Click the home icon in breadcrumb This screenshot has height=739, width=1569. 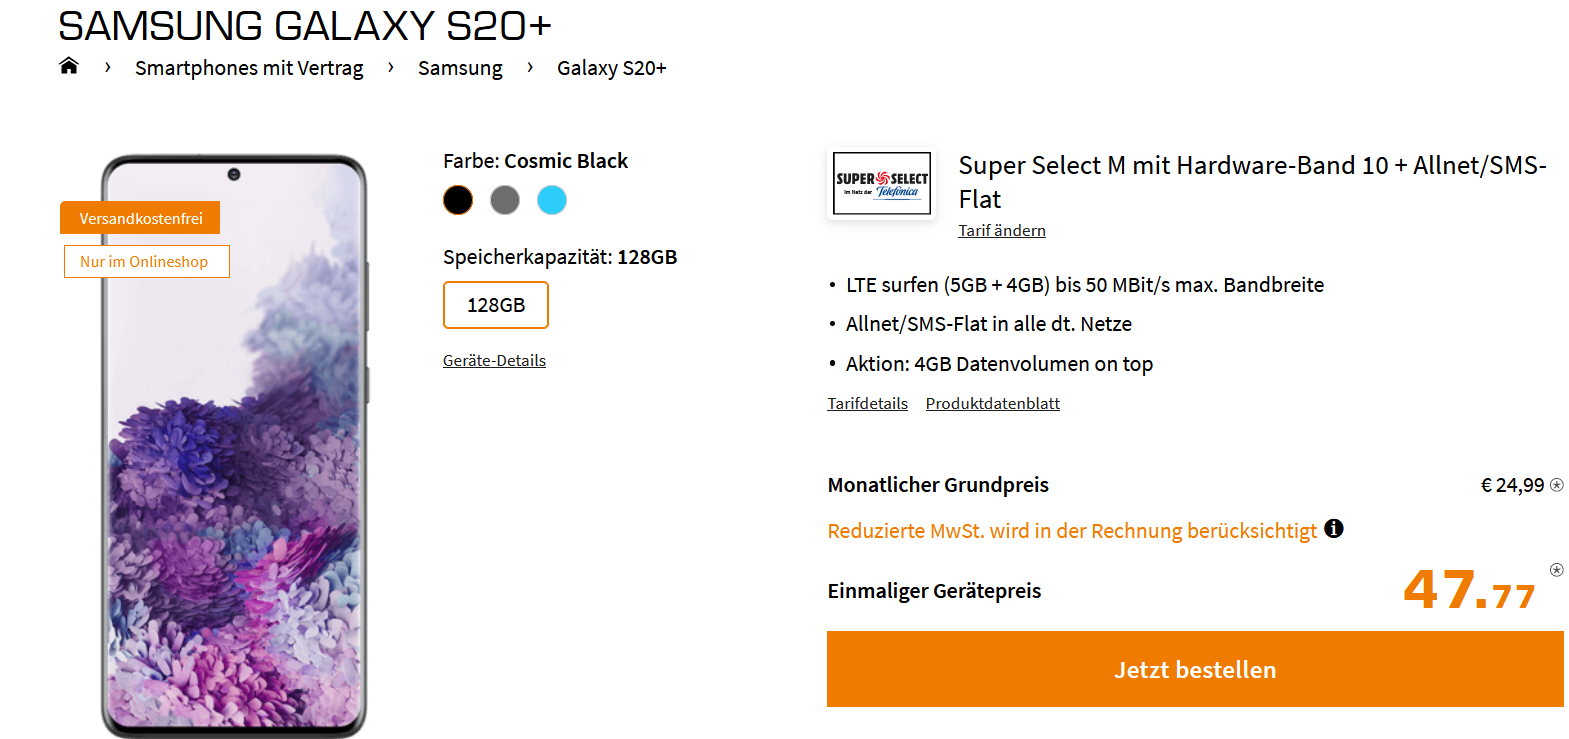coord(68,66)
